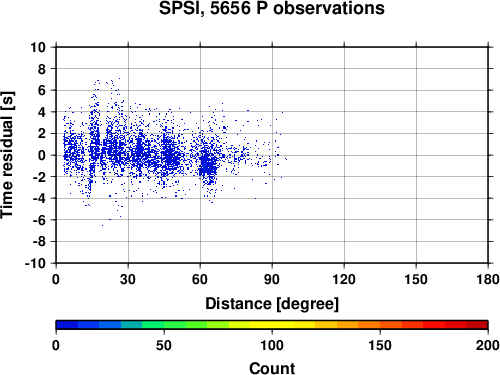
Task: Click the colorbar tick label 200
Action: click(x=488, y=345)
